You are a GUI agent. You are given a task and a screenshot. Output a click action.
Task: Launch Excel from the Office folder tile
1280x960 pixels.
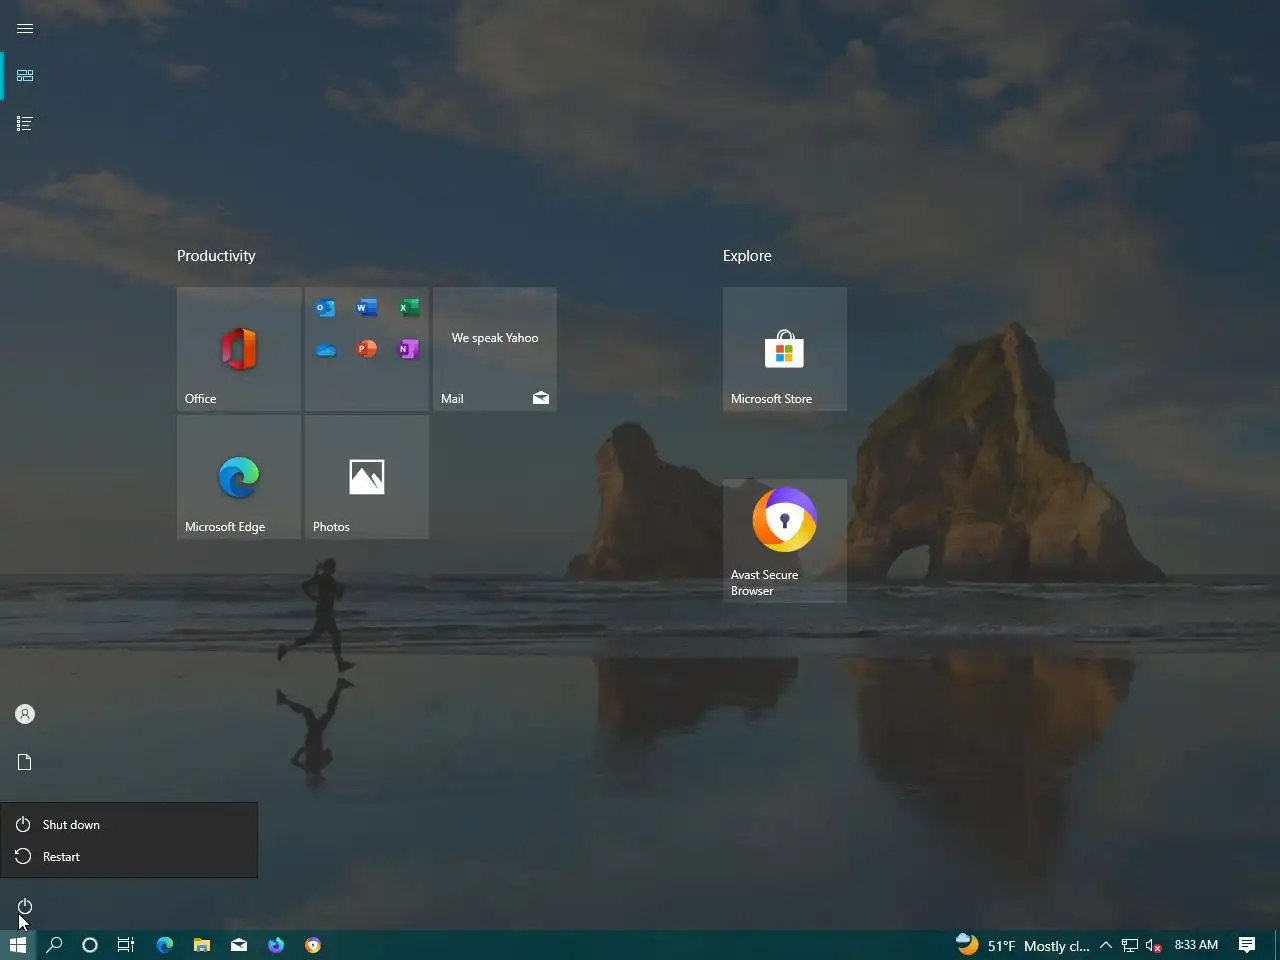tap(408, 308)
